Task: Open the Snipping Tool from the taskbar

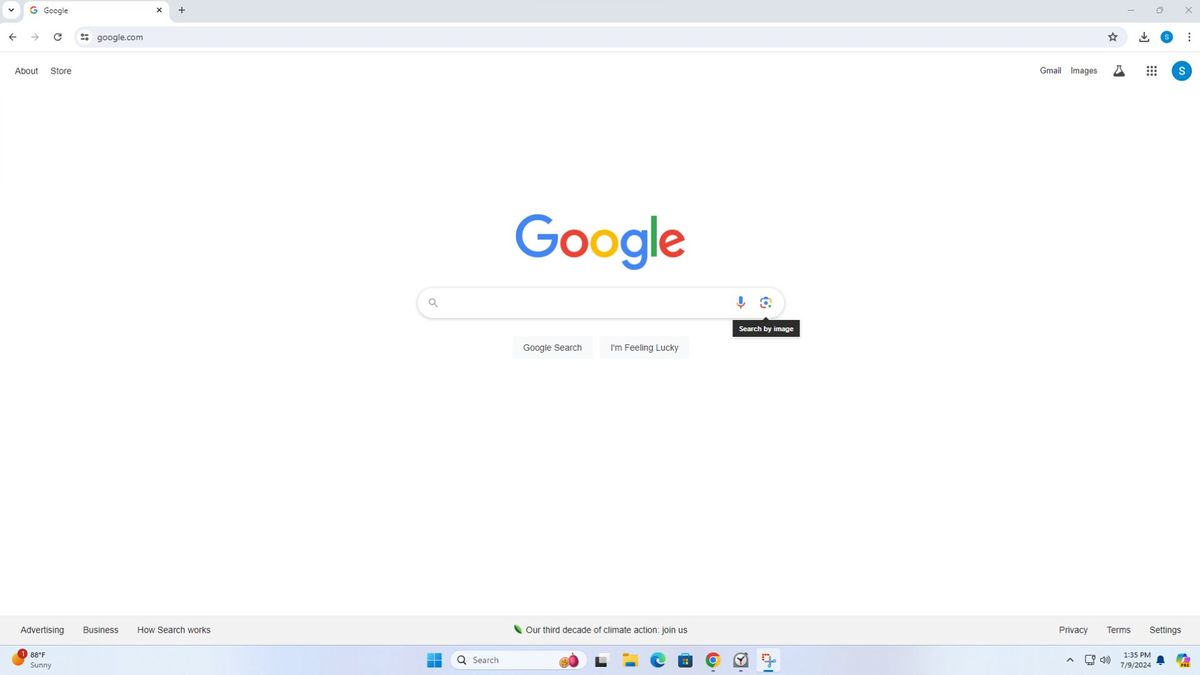Action: (768, 660)
